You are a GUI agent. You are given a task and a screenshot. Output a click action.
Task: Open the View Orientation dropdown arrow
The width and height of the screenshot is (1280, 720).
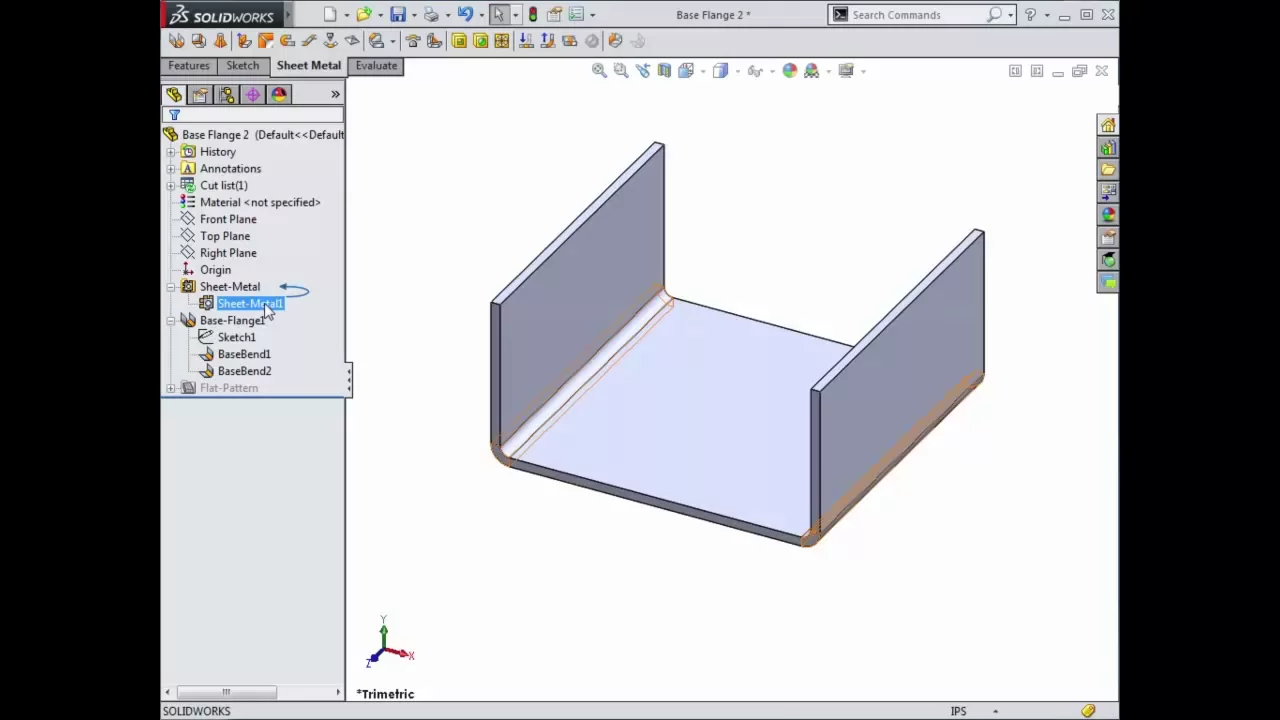click(x=702, y=71)
